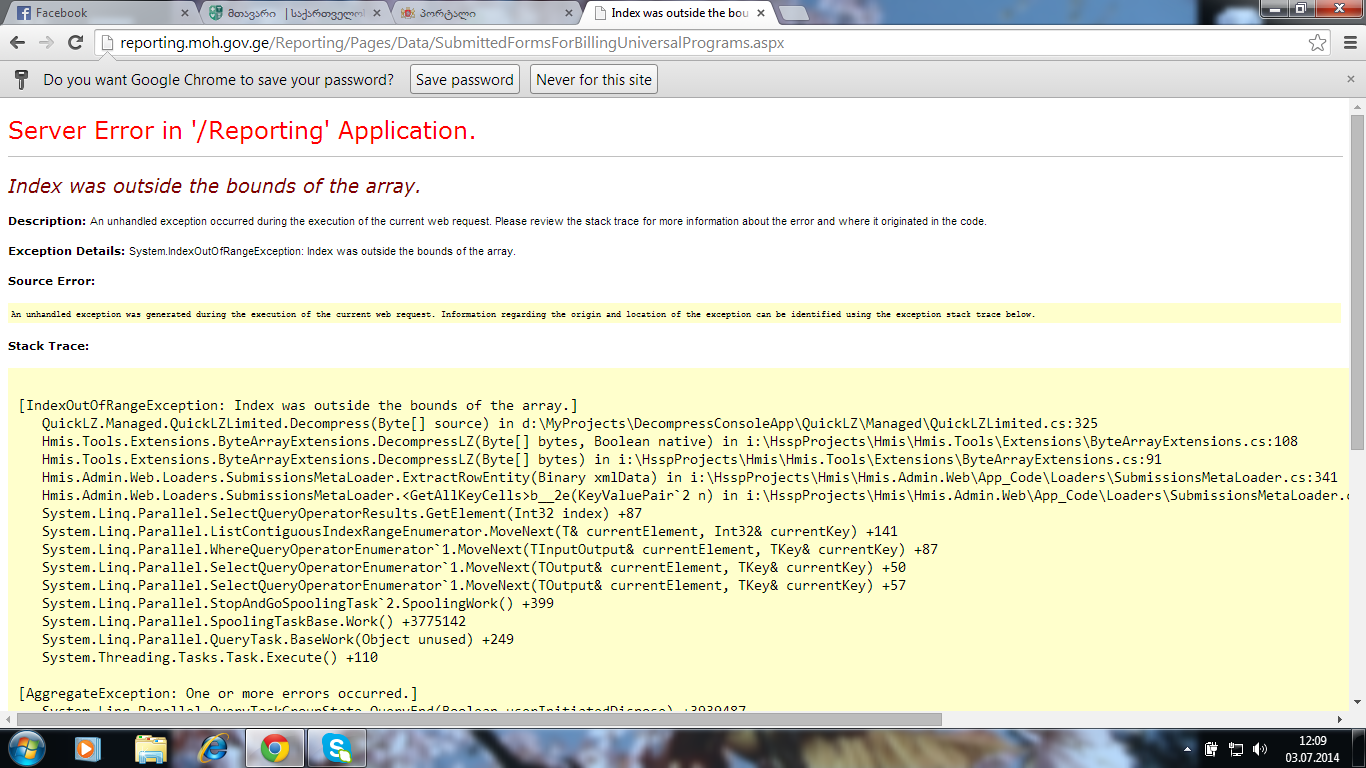Image resolution: width=1366 pixels, height=768 pixels.
Task: Show hidden system tray icons
Action: (x=1187, y=748)
